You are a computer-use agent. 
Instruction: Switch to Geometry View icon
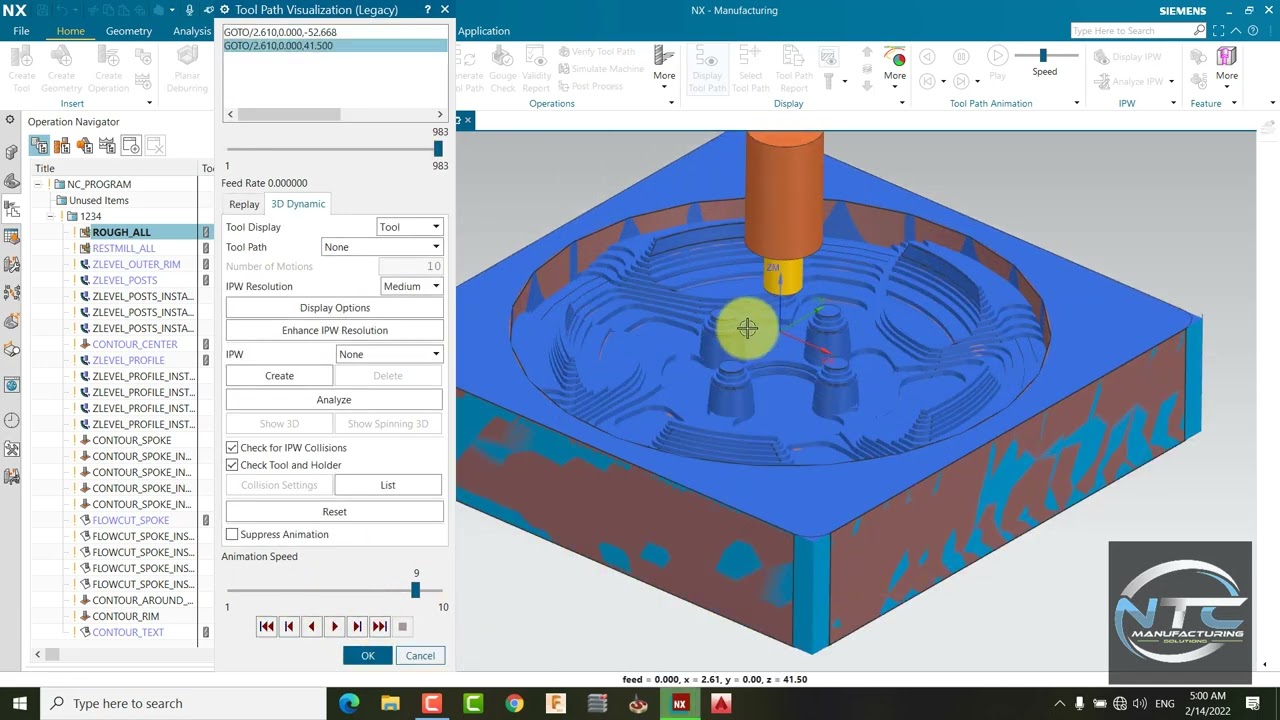click(85, 146)
